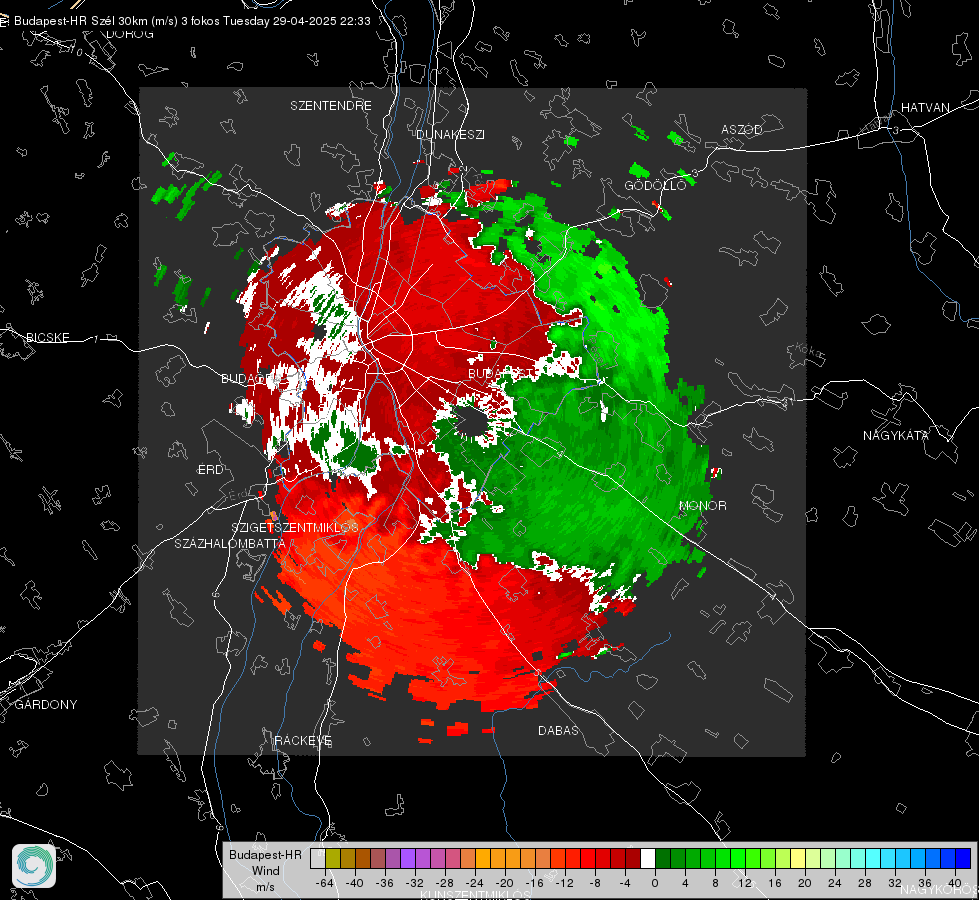979x900 pixels.
Task: Click the olive -64 legend swatch
Action: click(x=333, y=859)
